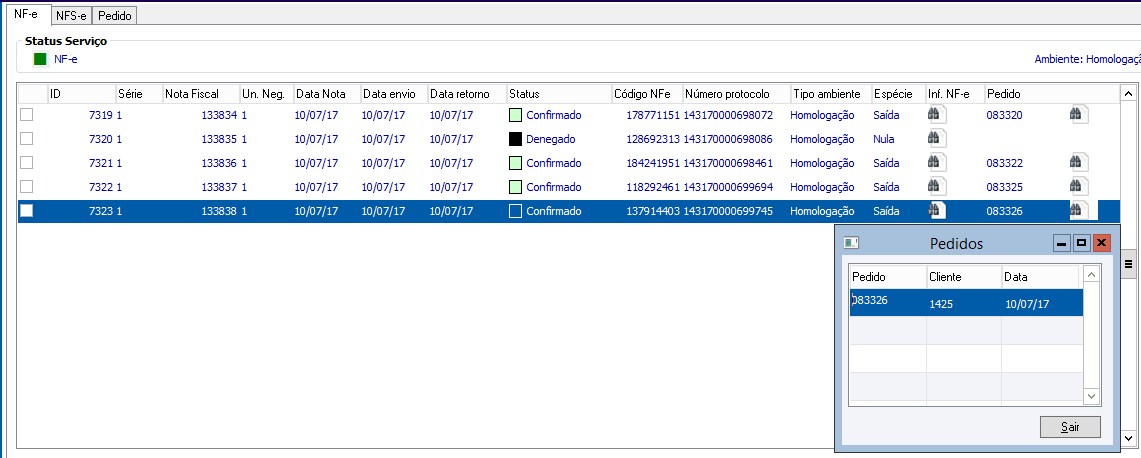Click the Un. Neg. column header
1141x458 pixels.
click(x=266, y=94)
